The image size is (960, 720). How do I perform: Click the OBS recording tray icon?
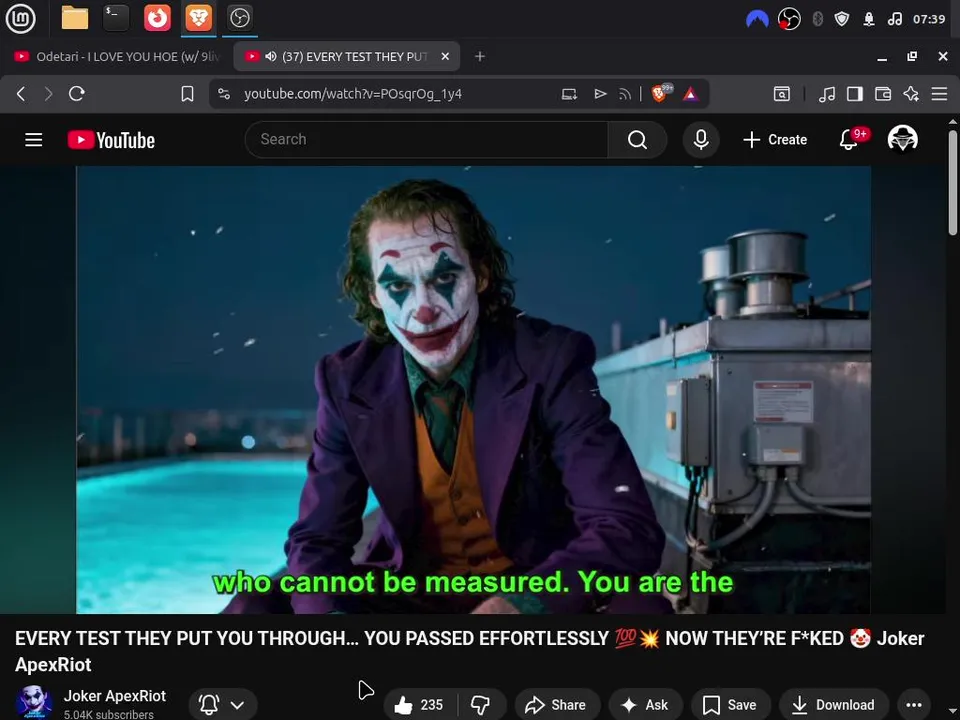click(x=789, y=20)
